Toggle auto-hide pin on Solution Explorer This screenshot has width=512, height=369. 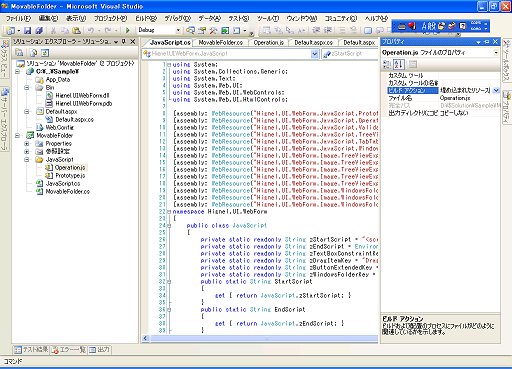point(124,42)
